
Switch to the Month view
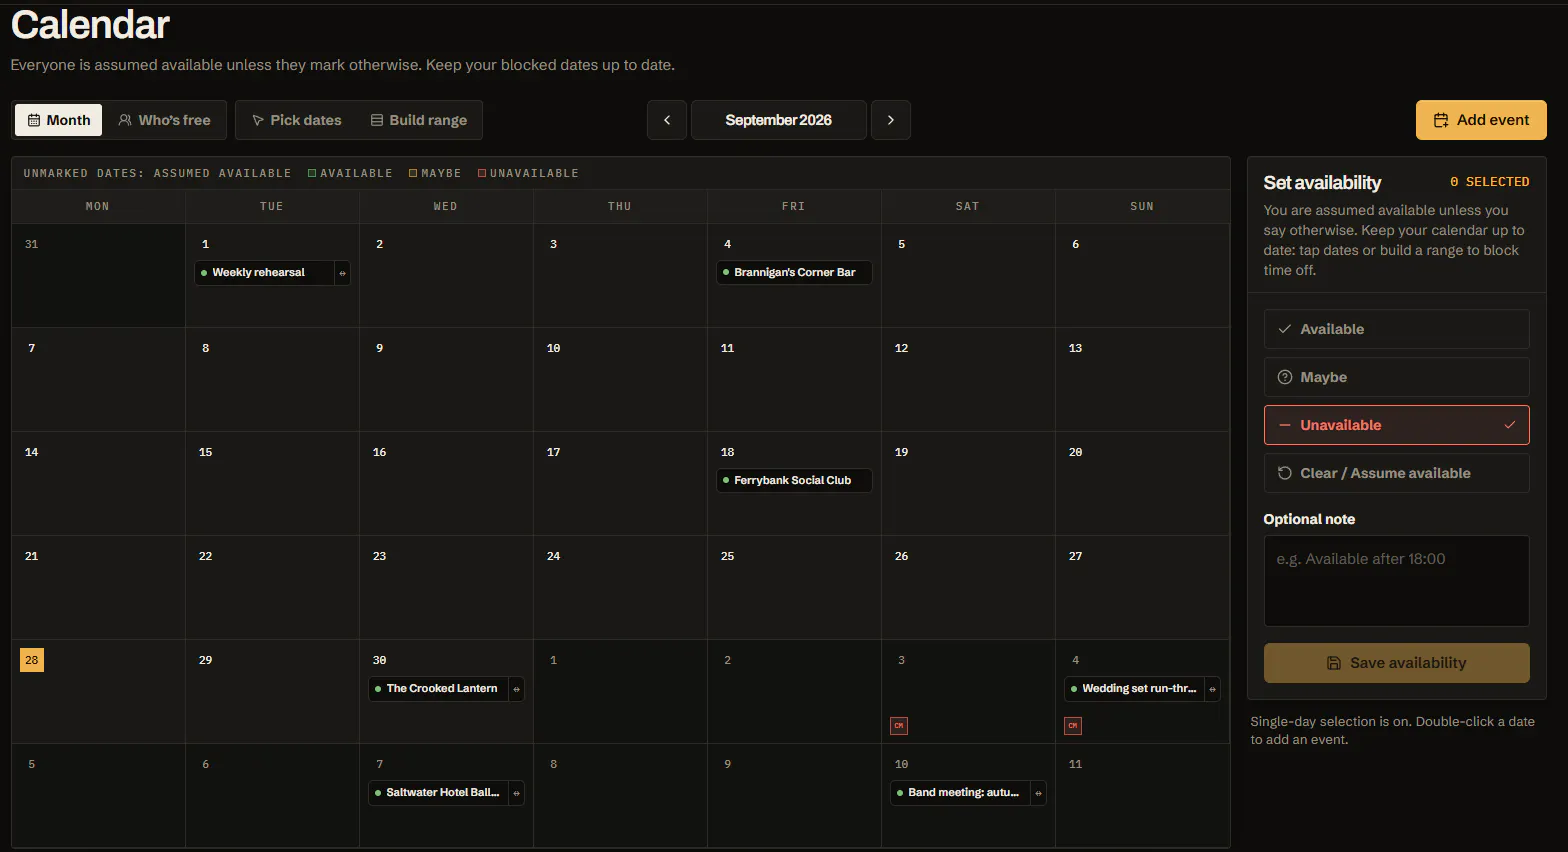click(58, 120)
